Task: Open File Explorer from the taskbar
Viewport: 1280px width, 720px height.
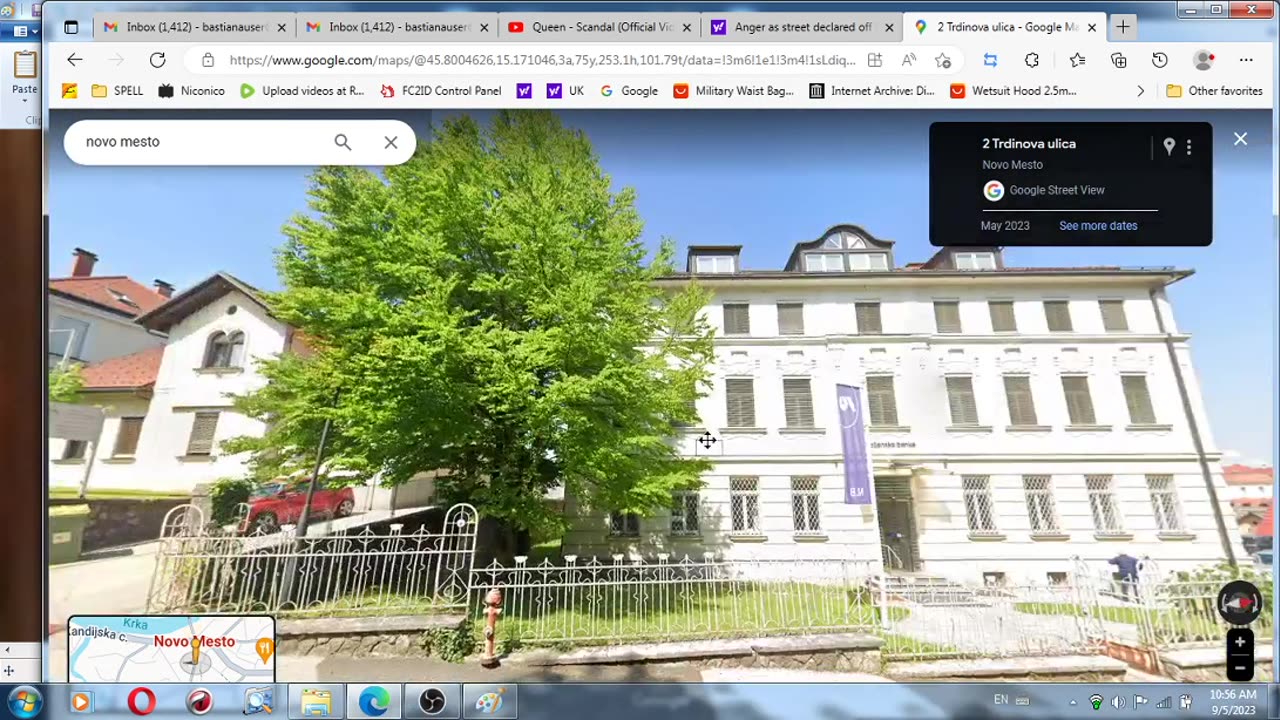Action: (316, 702)
